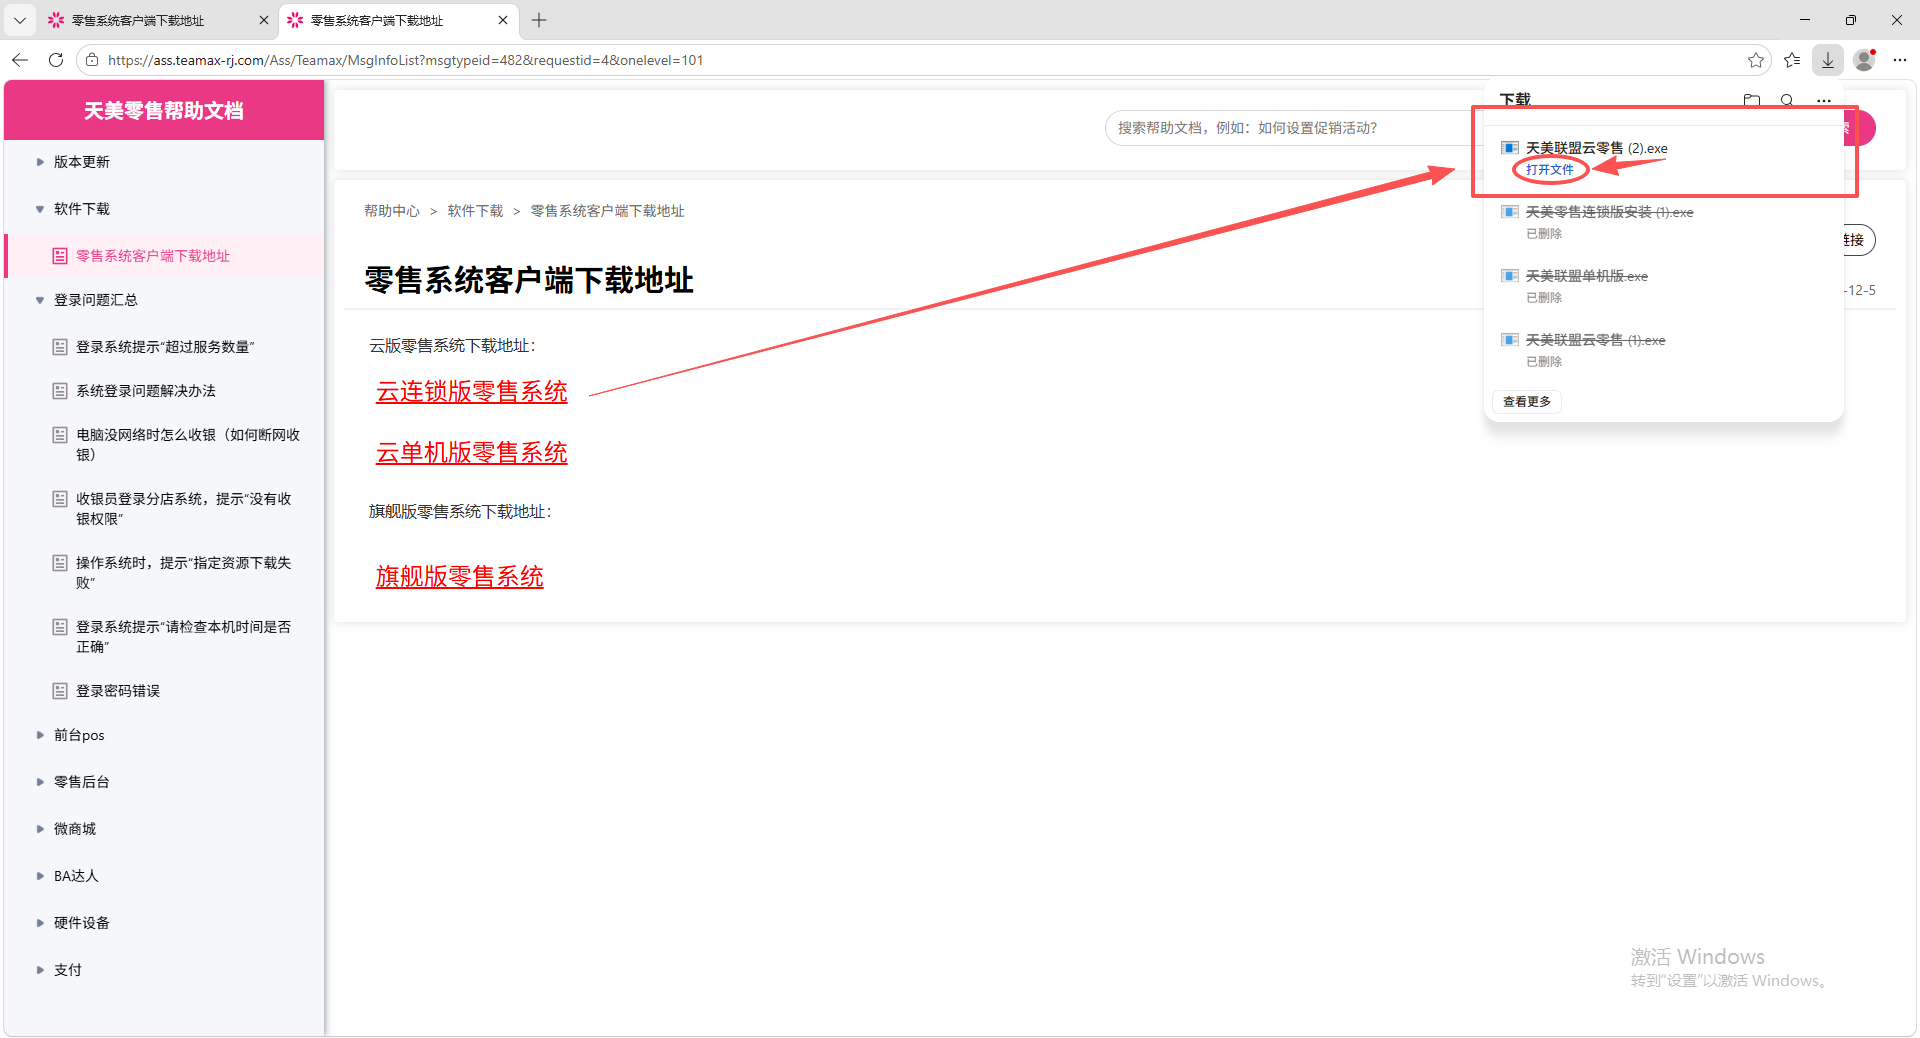Open the tab list dropdown arrow
The height and width of the screenshot is (1038, 1920).
pos(20,20)
